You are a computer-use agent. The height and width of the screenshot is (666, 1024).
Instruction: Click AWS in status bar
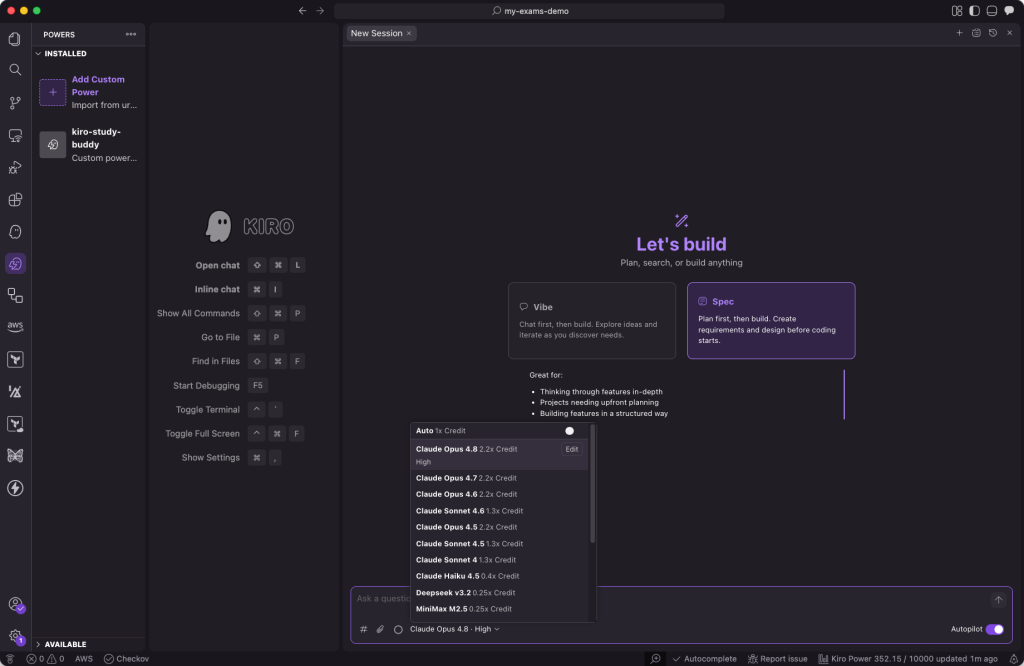click(x=84, y=659)
